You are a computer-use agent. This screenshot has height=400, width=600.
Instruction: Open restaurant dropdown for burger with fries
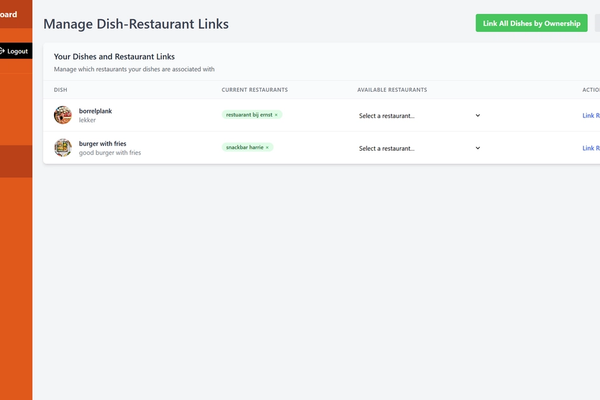click(x=419, y=148)
